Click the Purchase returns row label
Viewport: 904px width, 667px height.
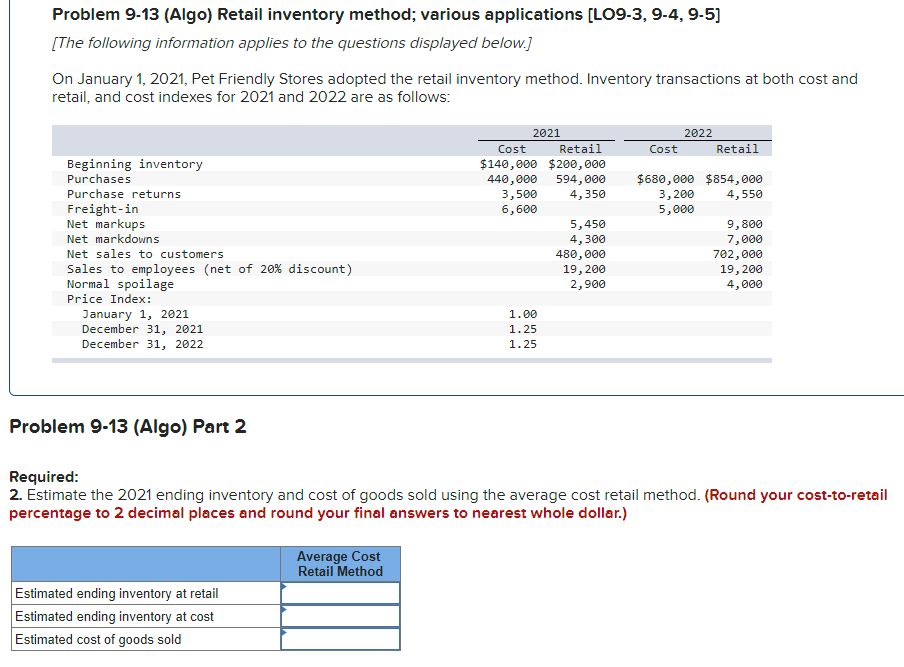tap(124, 194)
